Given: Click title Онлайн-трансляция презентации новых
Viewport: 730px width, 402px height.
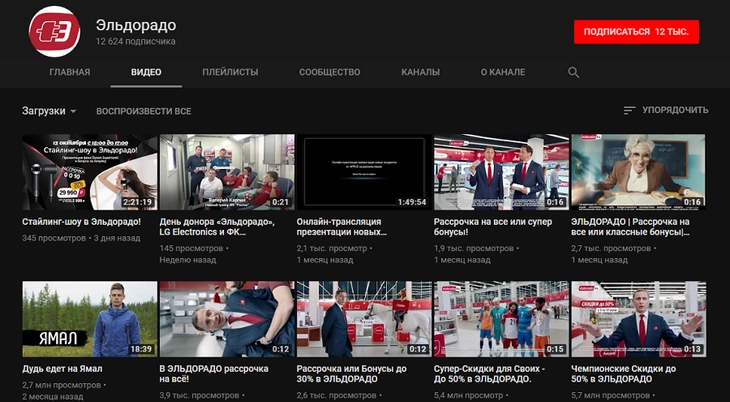Looking at the screenshot, I should click(342, 227).
